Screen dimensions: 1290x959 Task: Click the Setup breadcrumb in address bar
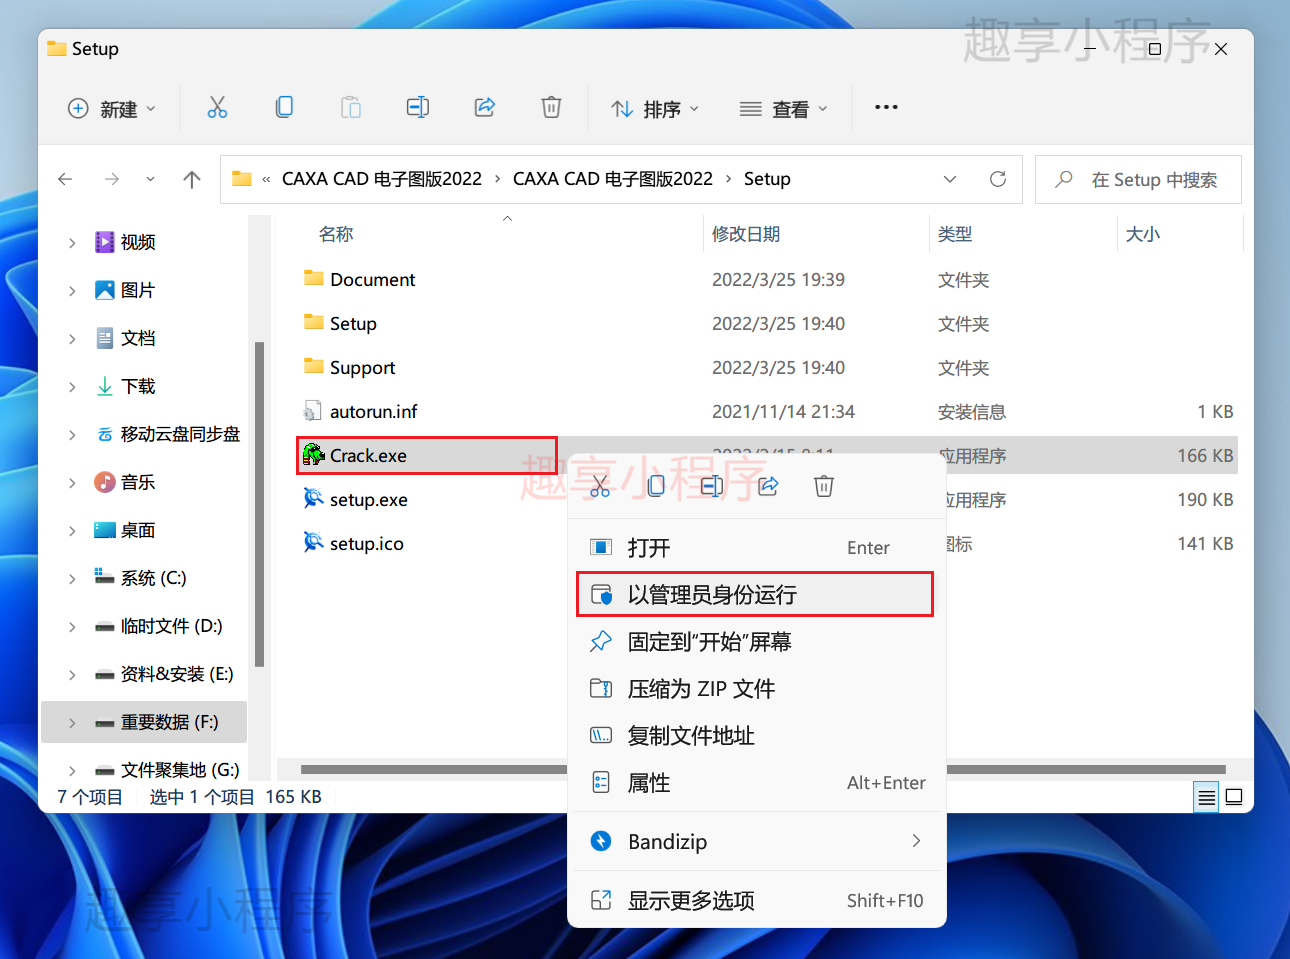[767, 179]
